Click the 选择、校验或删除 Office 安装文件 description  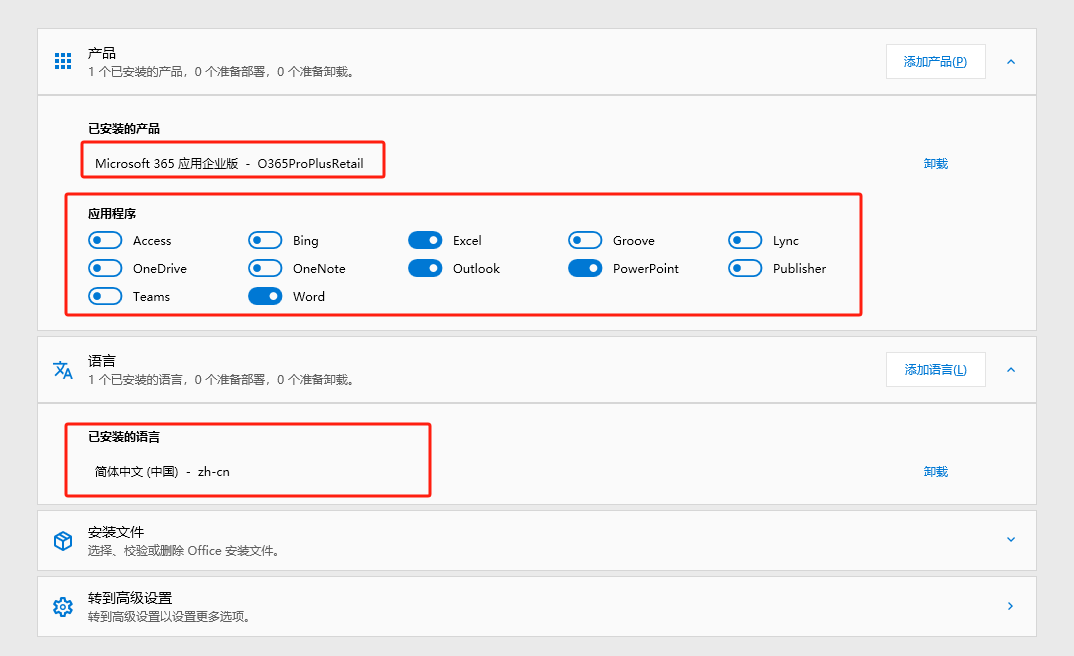coord(184,551)
